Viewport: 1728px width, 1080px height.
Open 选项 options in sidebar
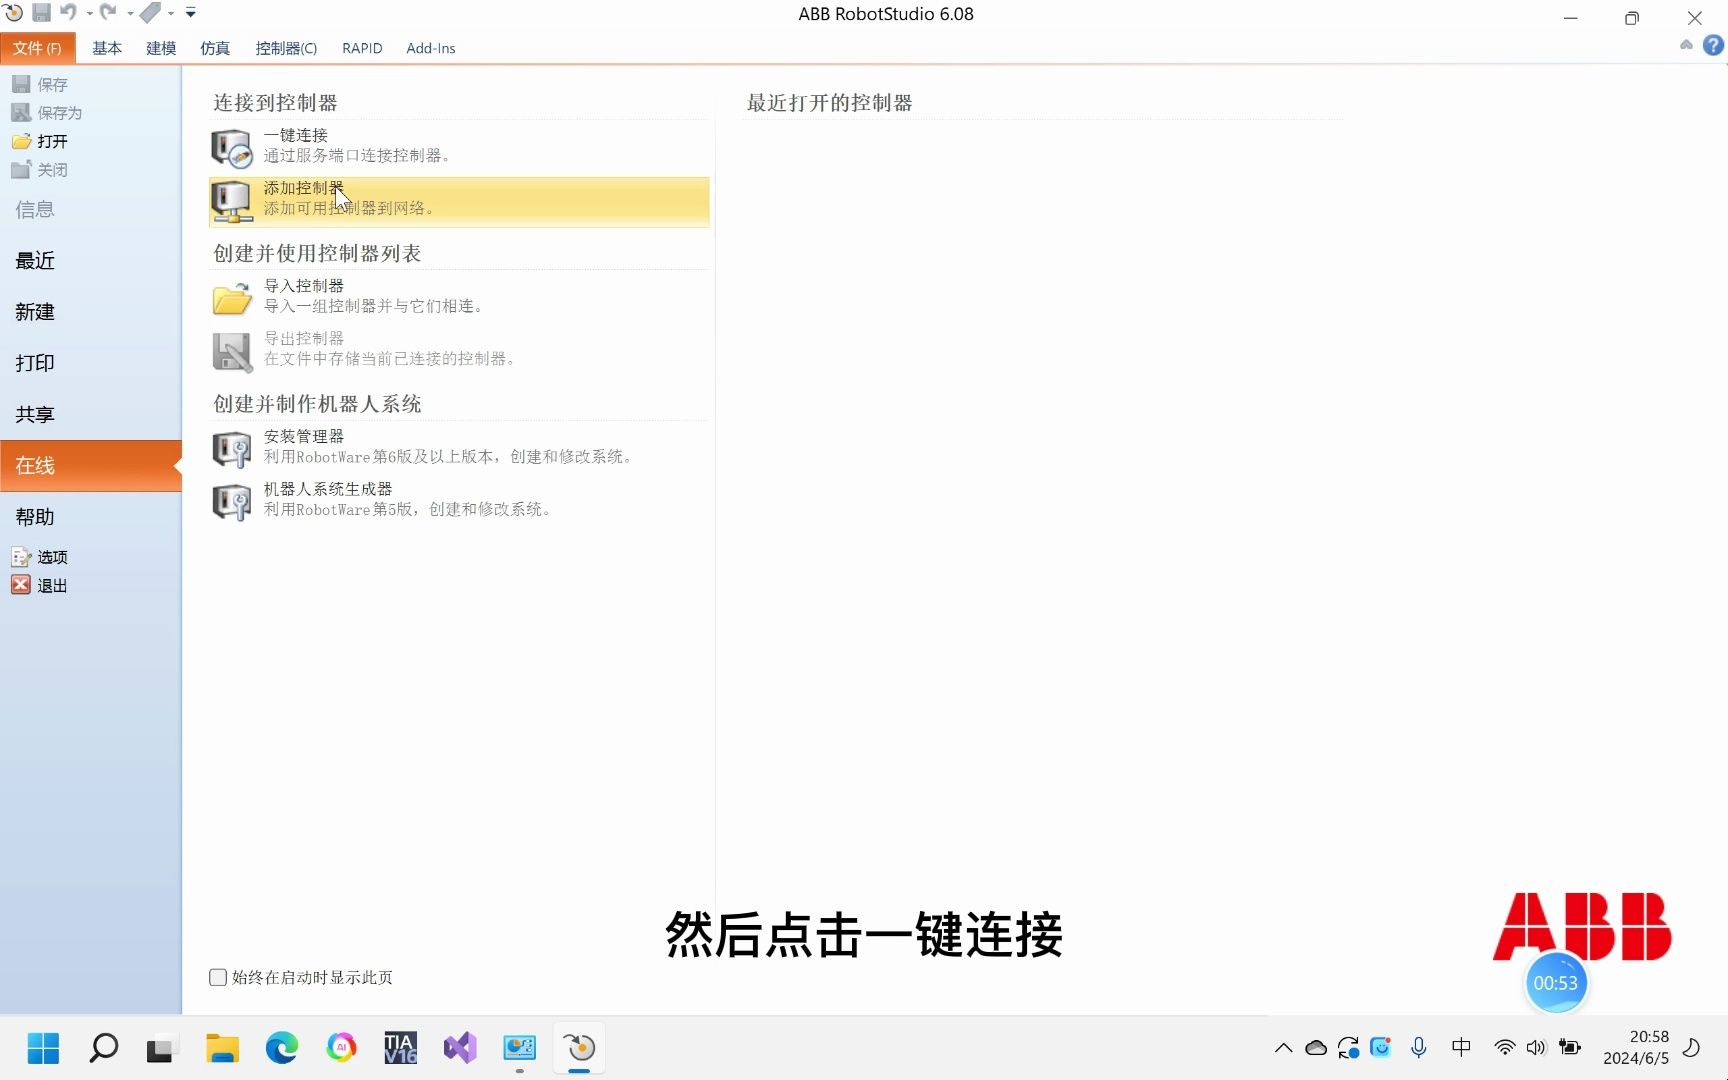(x=41, y=557)
